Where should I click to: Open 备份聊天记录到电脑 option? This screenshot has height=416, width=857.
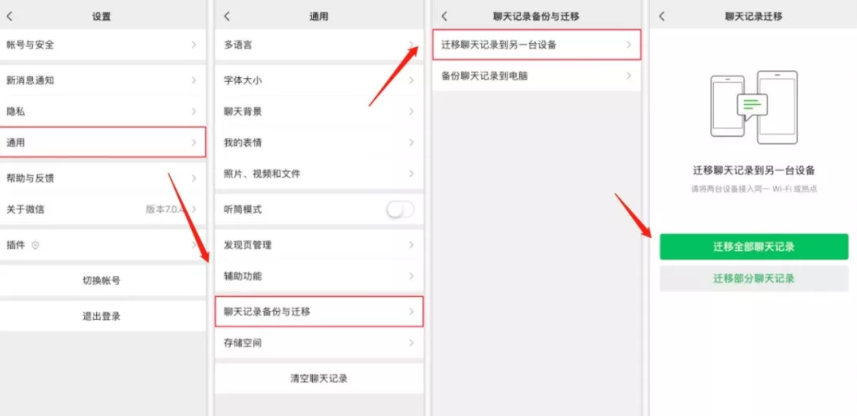536,76
